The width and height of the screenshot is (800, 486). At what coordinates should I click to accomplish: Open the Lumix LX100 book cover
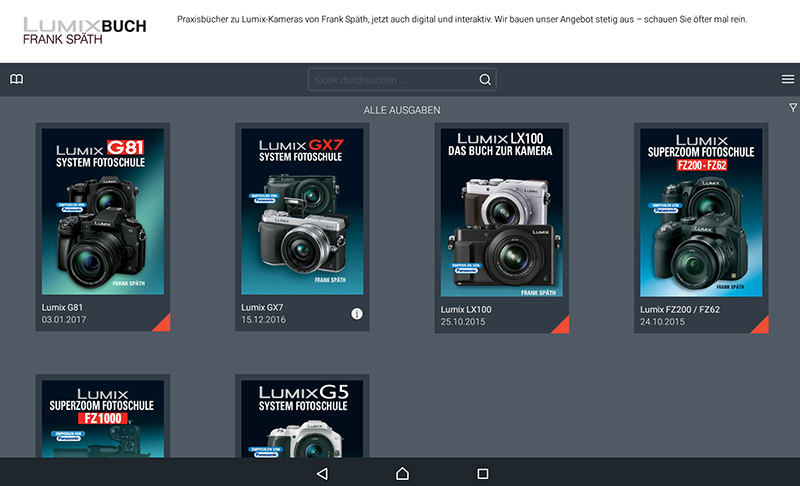502,212
